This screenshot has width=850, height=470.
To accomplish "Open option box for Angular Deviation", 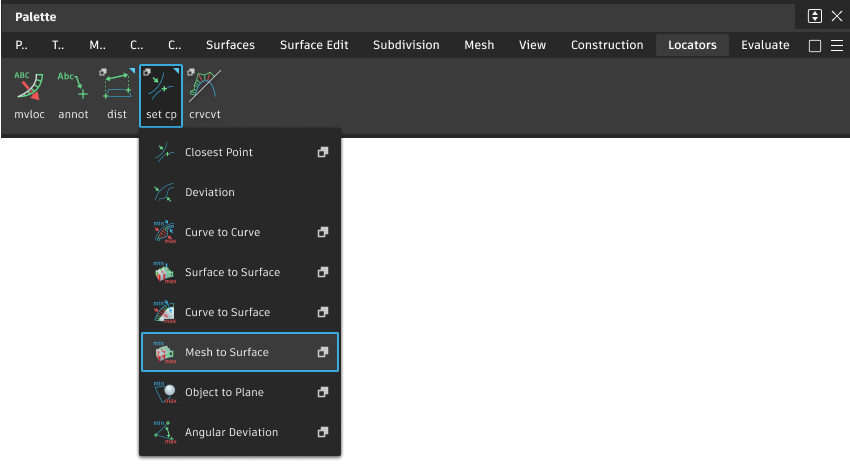I will point(323,432).
